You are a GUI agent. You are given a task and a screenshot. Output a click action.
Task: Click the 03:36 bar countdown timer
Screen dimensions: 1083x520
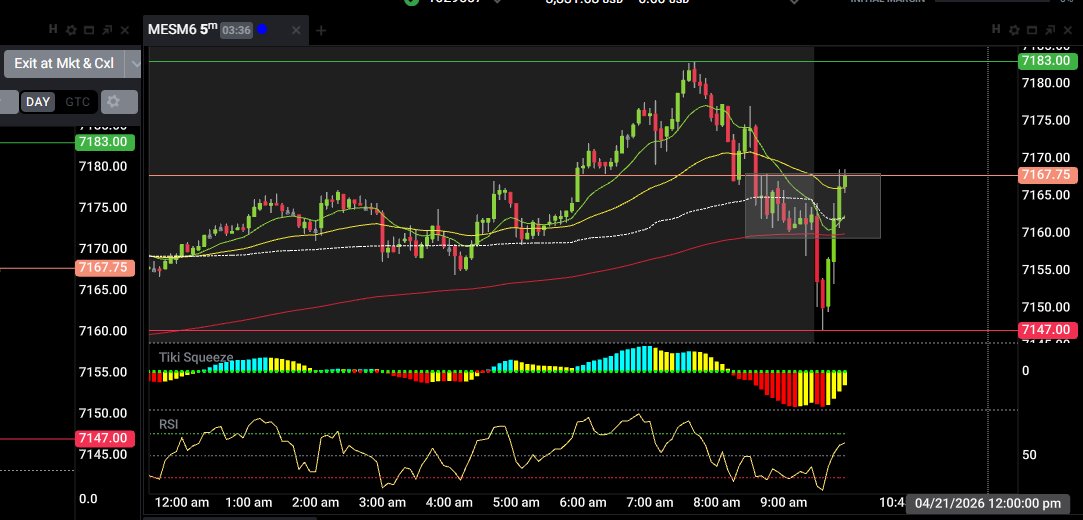[x=236, y=30]
